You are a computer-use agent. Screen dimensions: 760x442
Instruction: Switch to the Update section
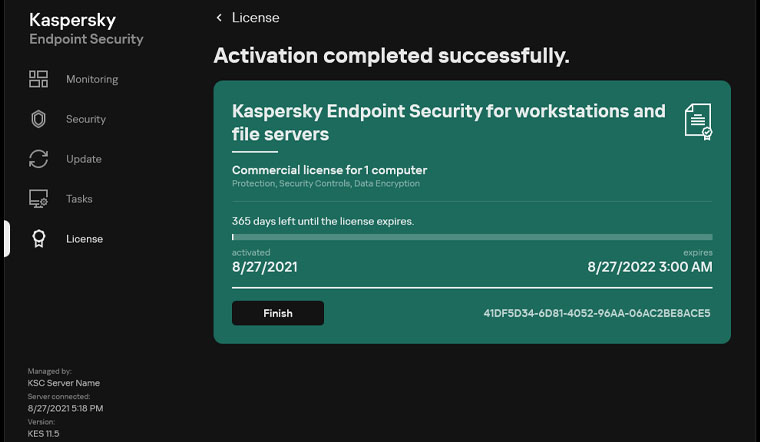84,158
